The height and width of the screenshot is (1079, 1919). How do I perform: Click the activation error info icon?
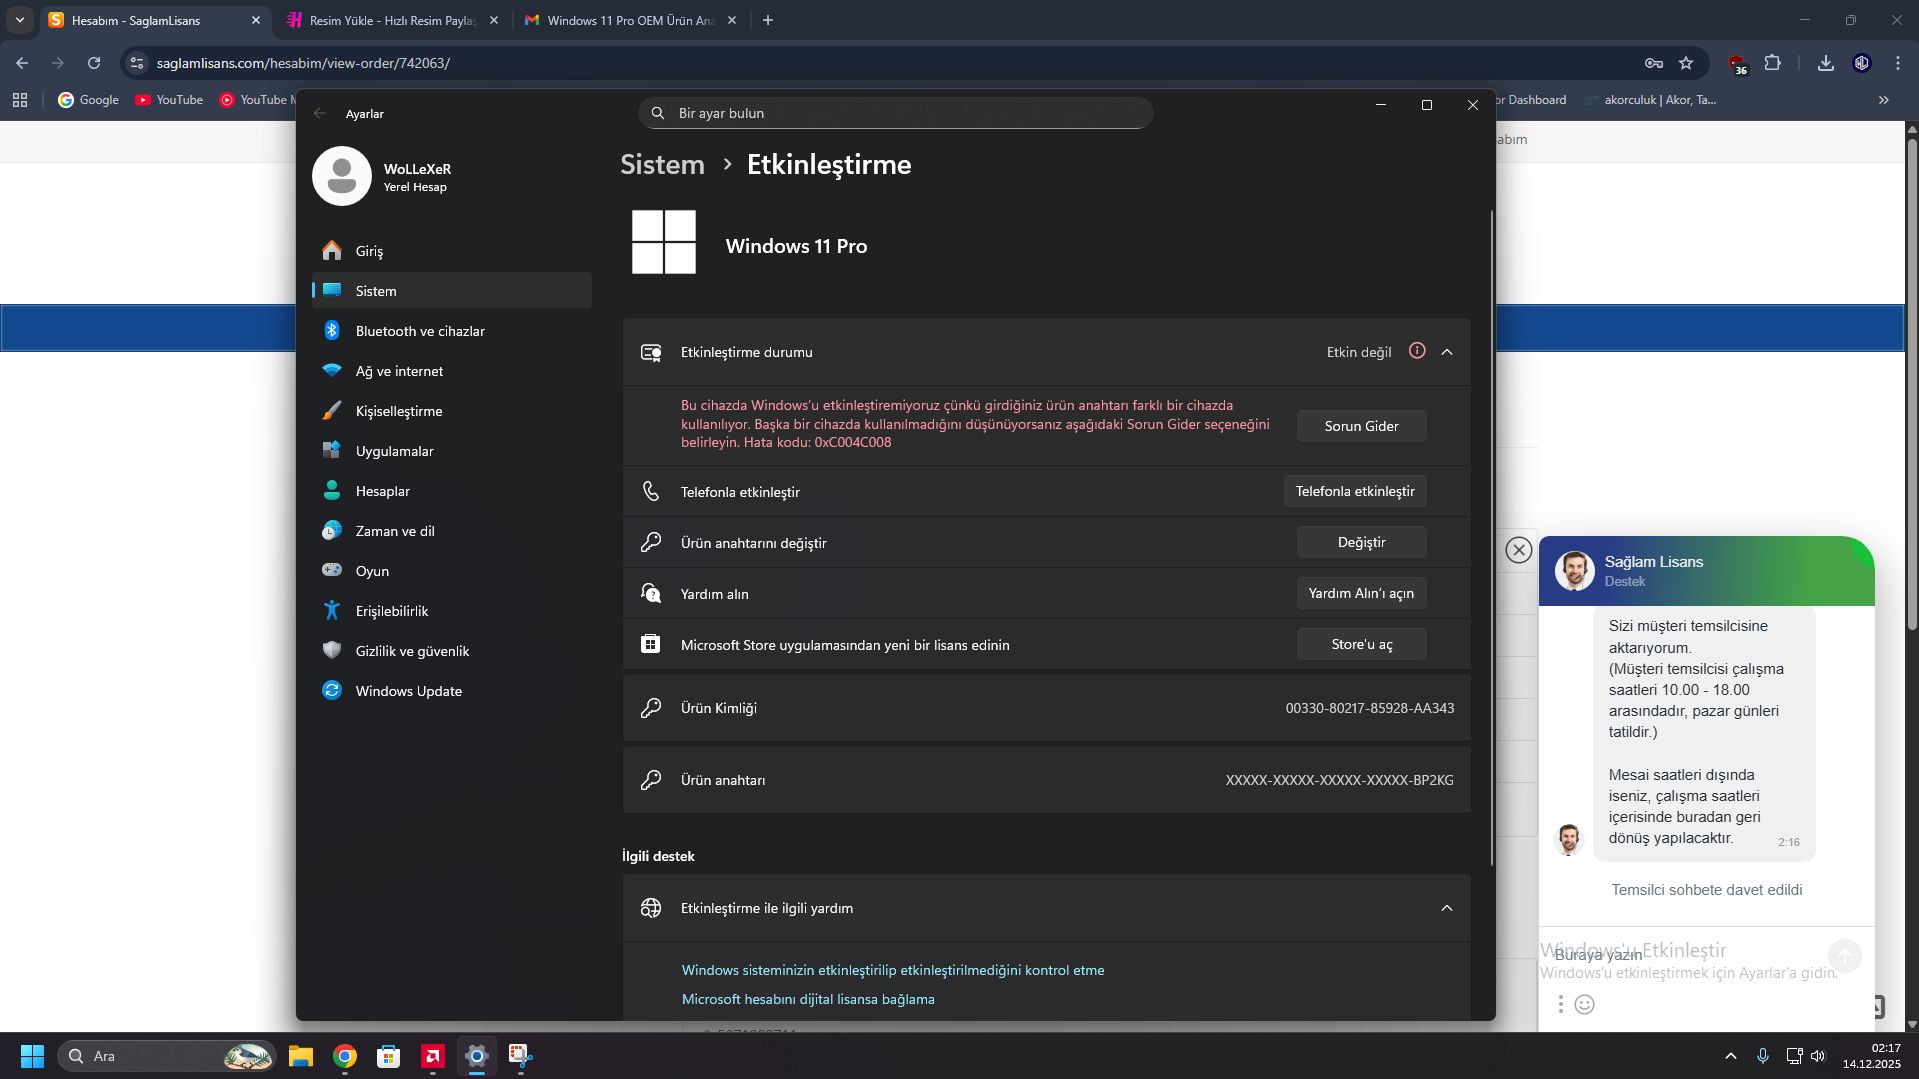[1417, 351]
